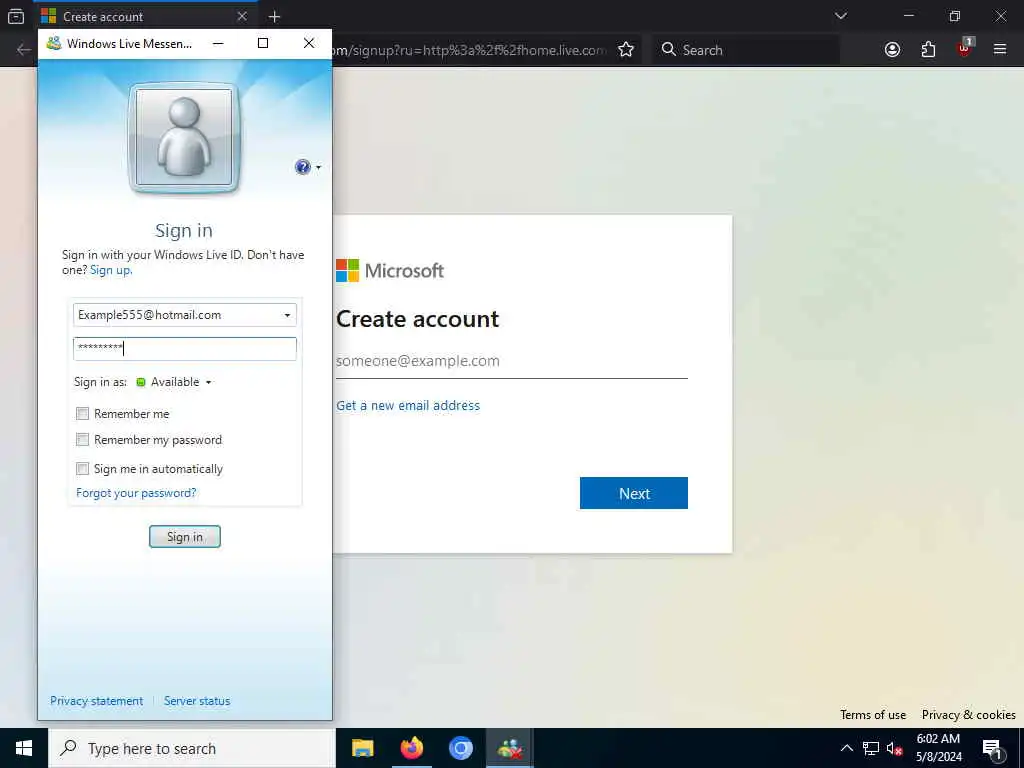Click the taskbar Type here to search box

(192, 748)
